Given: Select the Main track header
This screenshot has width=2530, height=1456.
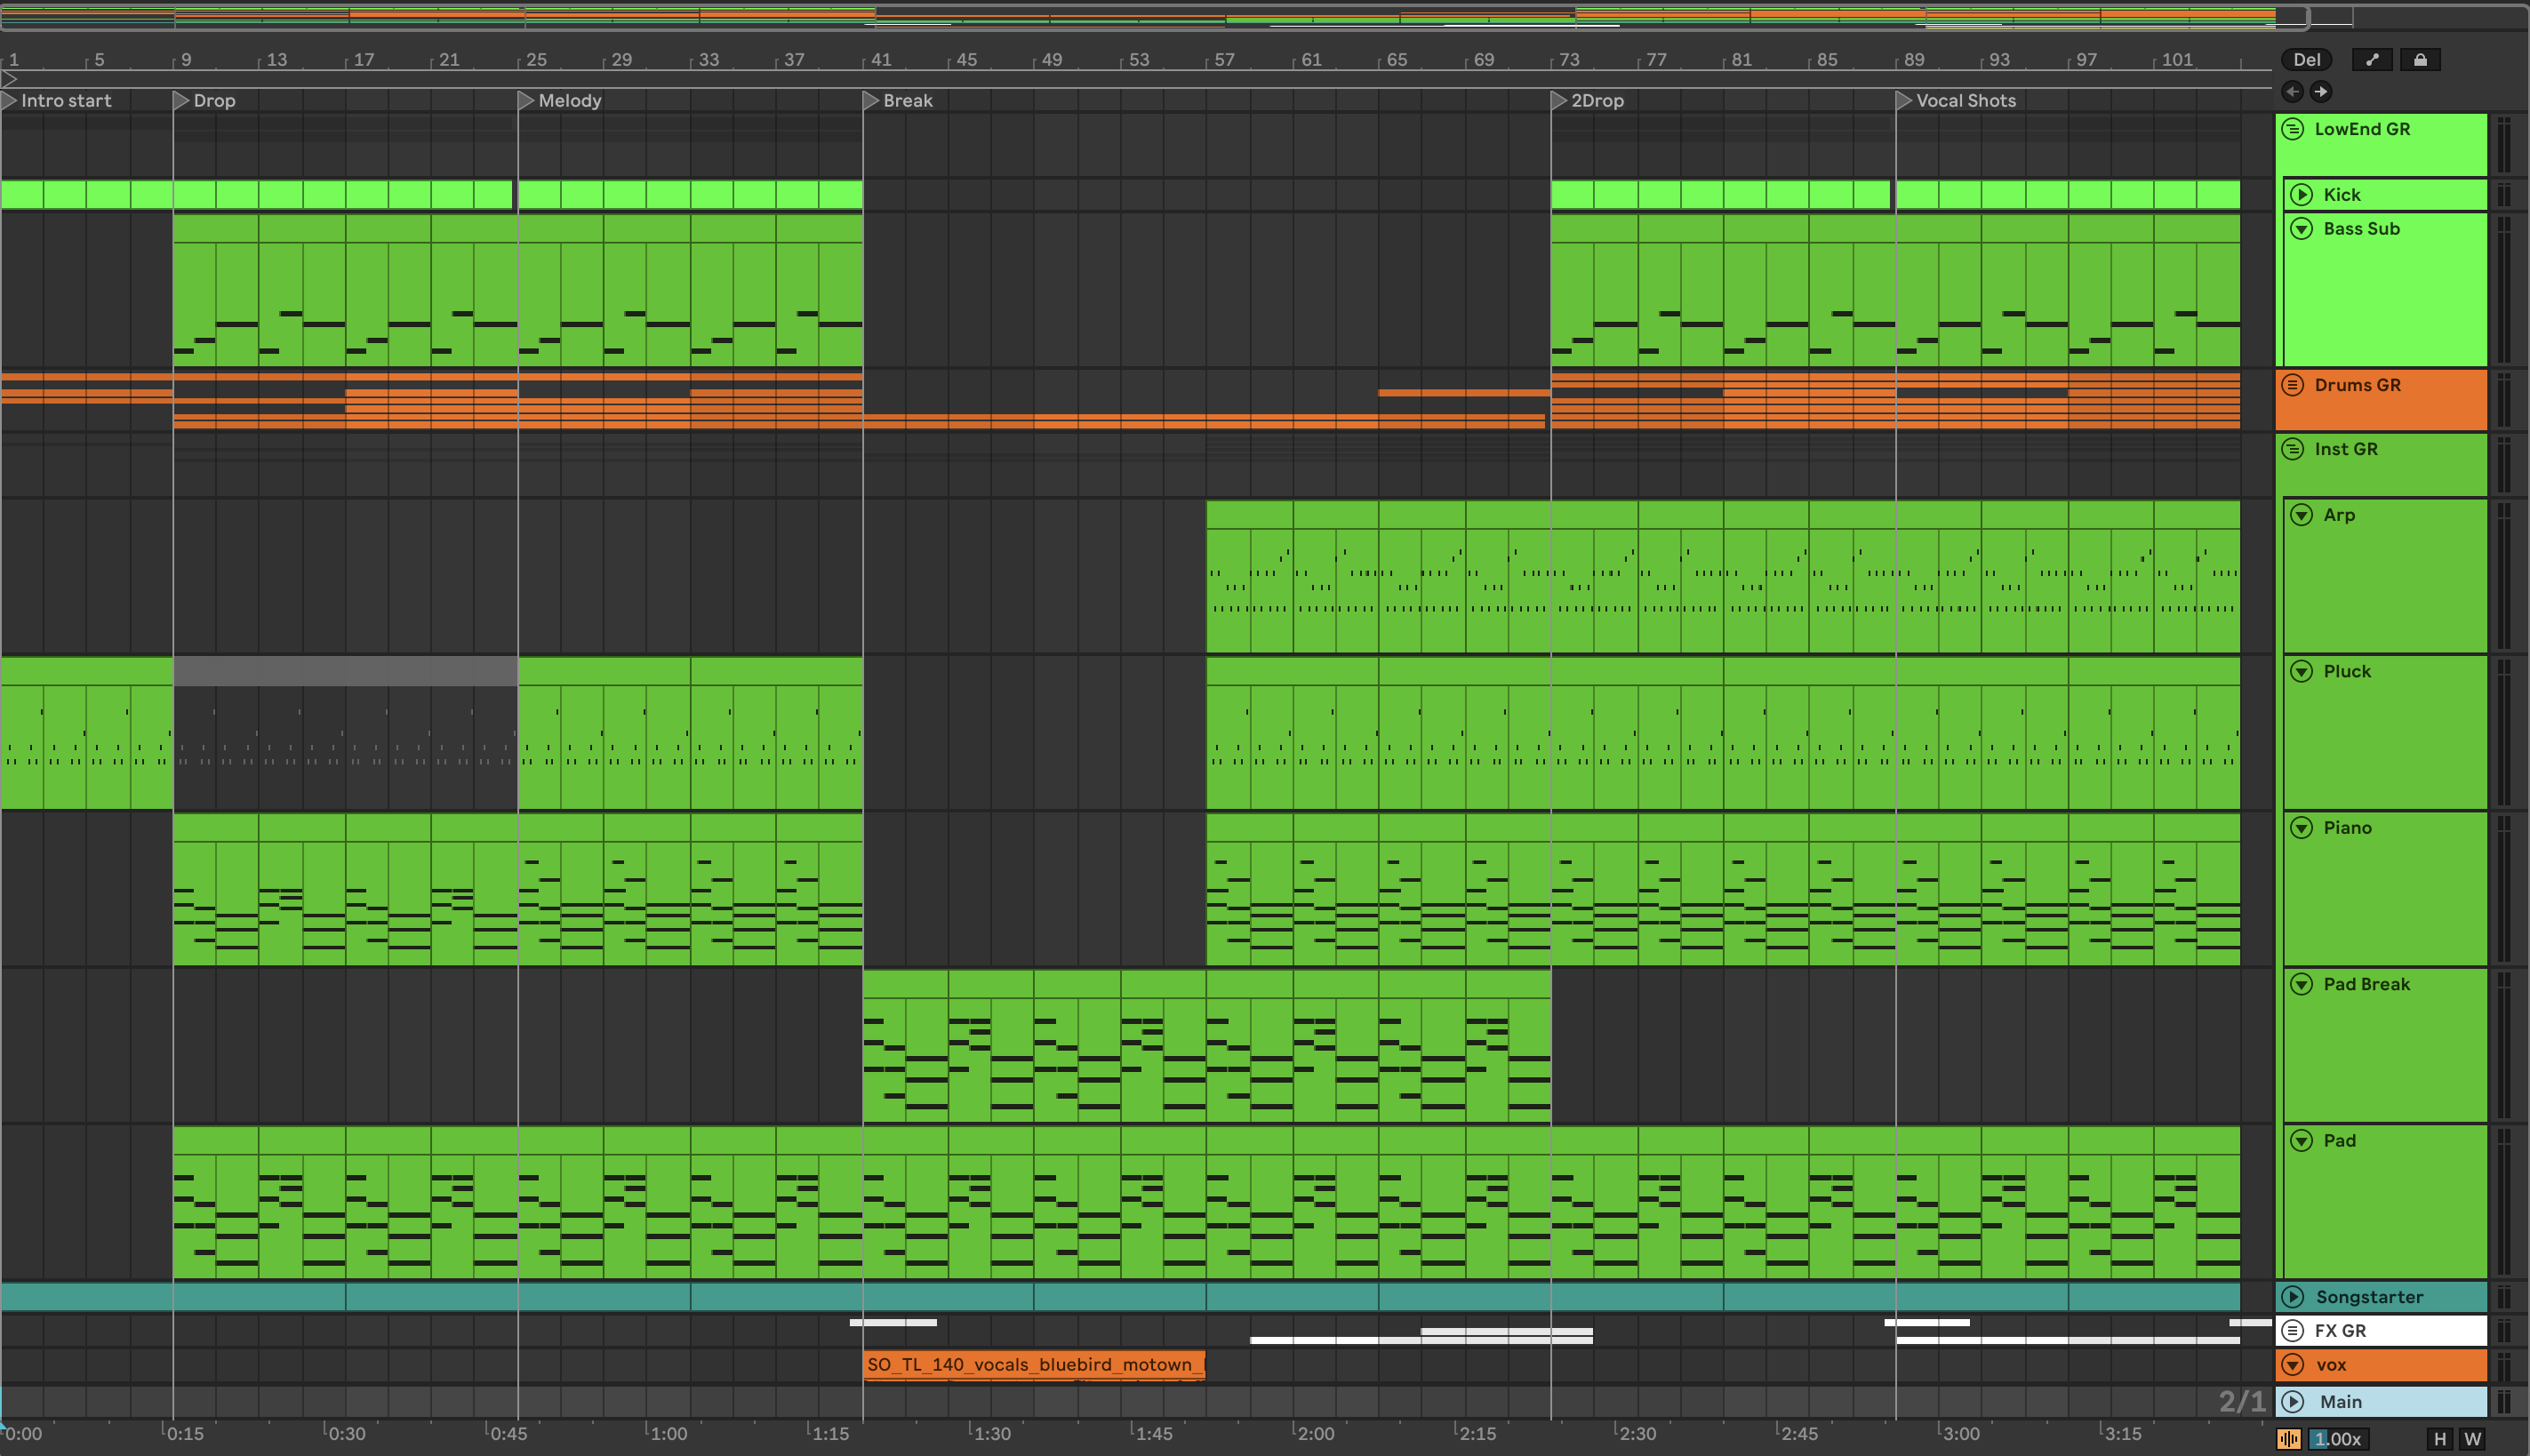Looking at the screenshot, I should (2381, 1402).
